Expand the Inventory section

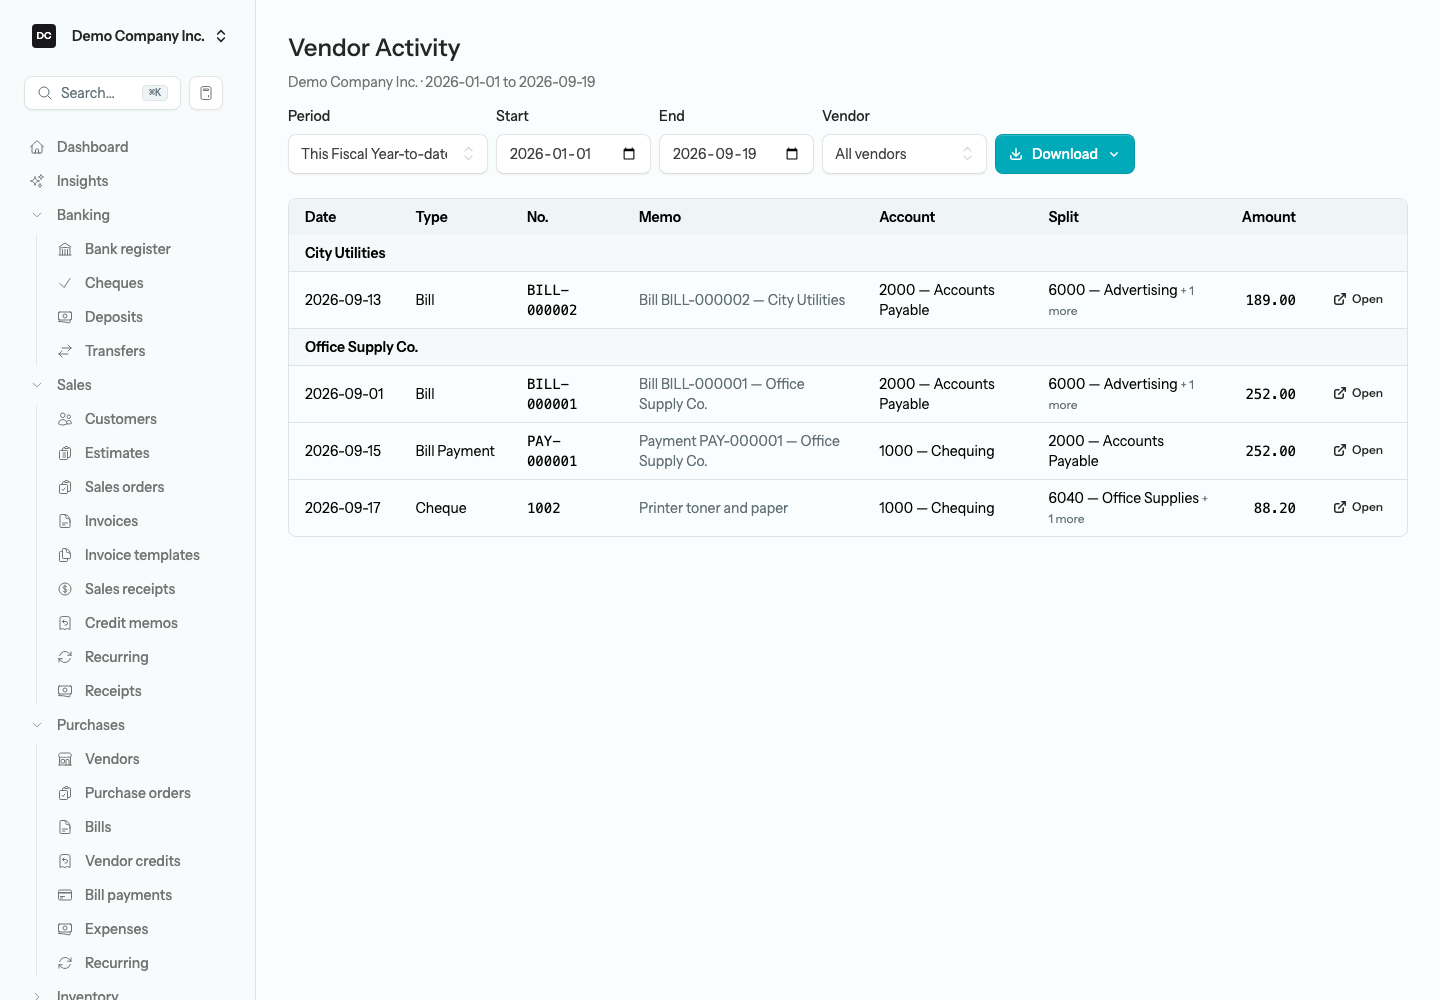[x=37, y=995]
